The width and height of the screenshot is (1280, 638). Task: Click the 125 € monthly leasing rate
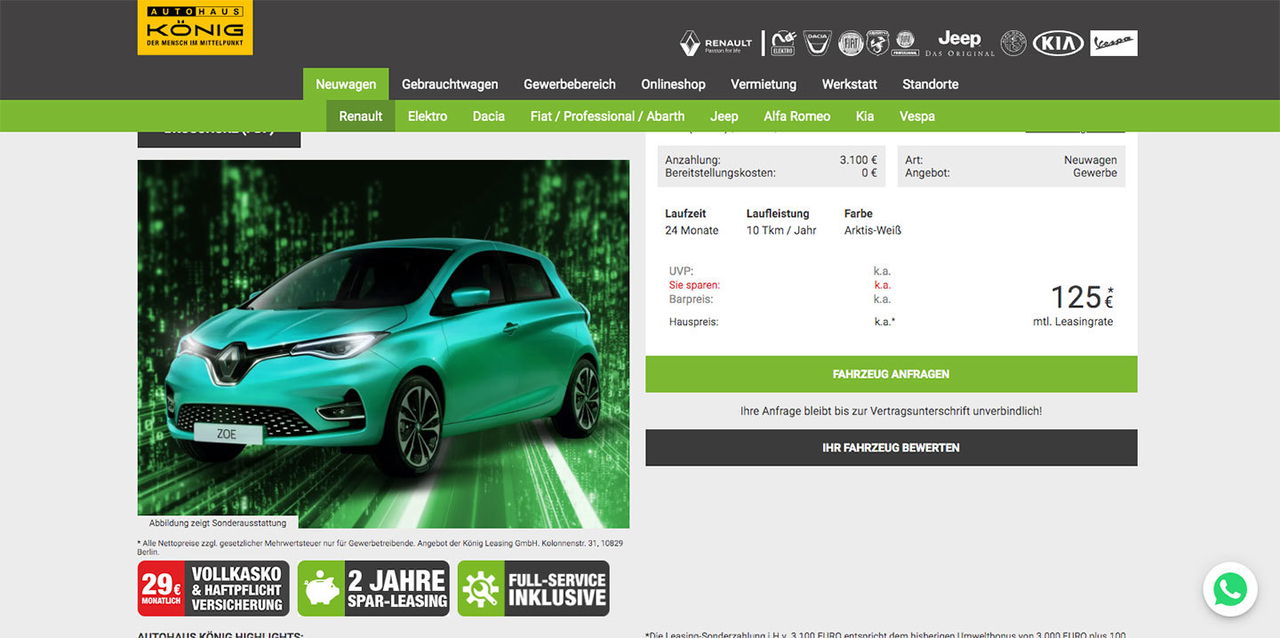[1081, 297]
